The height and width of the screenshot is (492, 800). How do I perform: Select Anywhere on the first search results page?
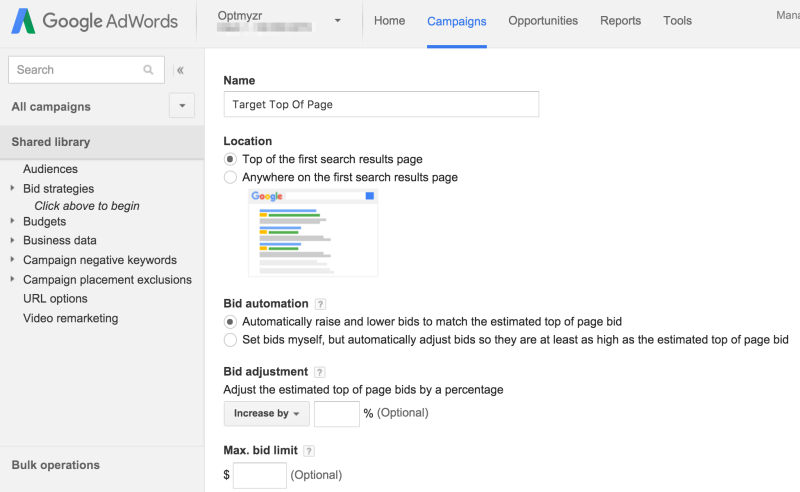click(x=230, y=177)
